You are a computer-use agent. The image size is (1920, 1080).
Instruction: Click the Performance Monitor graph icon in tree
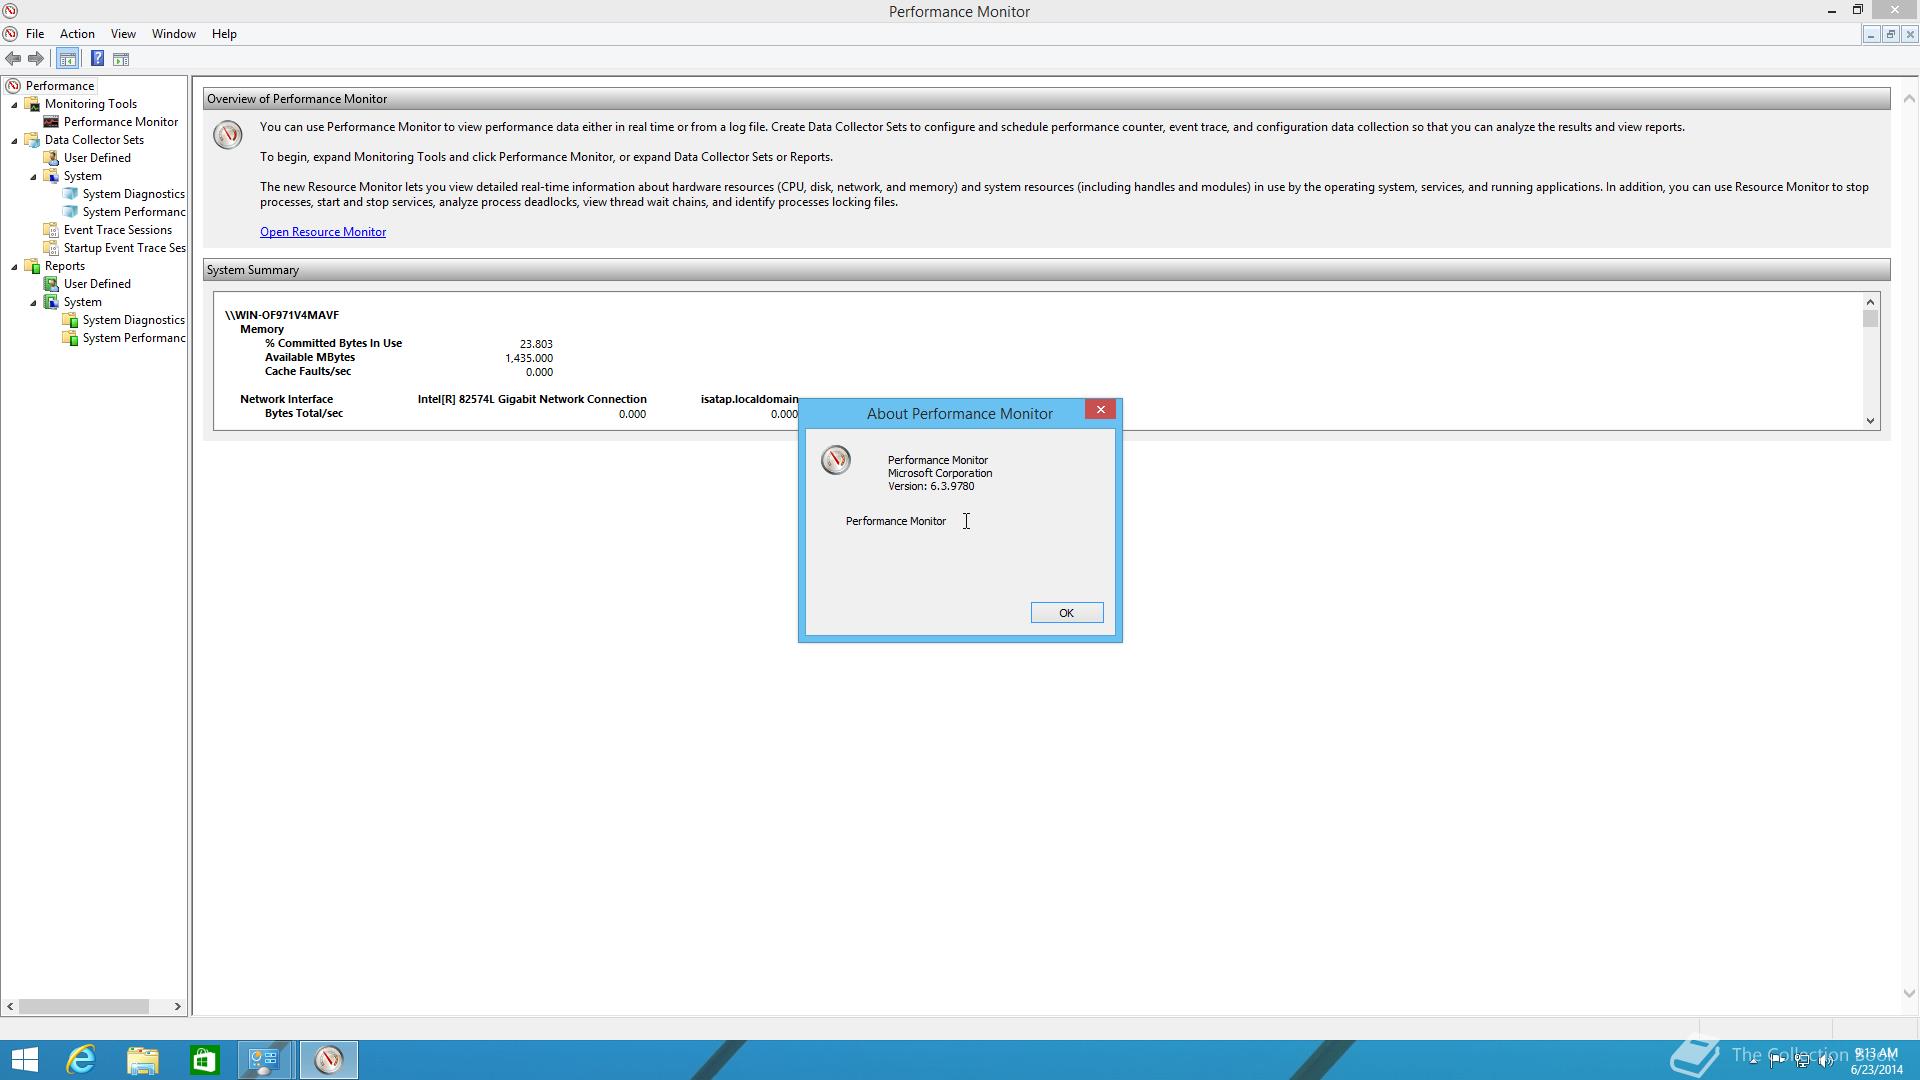pos(51,122)
